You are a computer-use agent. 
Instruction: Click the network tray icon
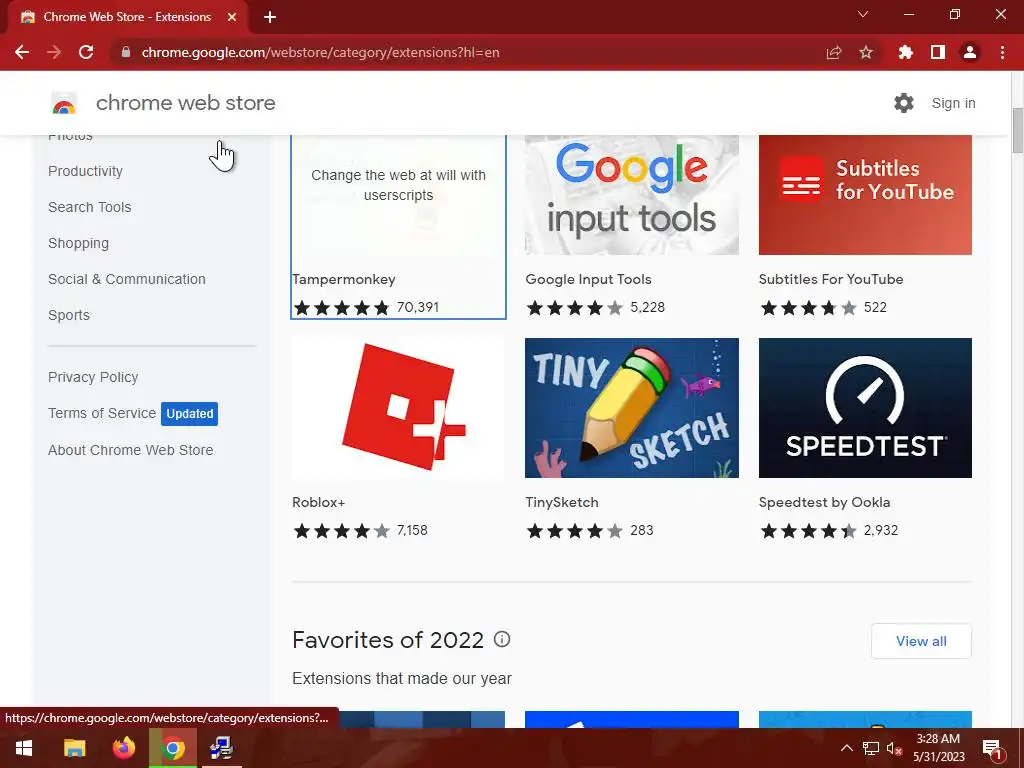[x=871, y=748]
